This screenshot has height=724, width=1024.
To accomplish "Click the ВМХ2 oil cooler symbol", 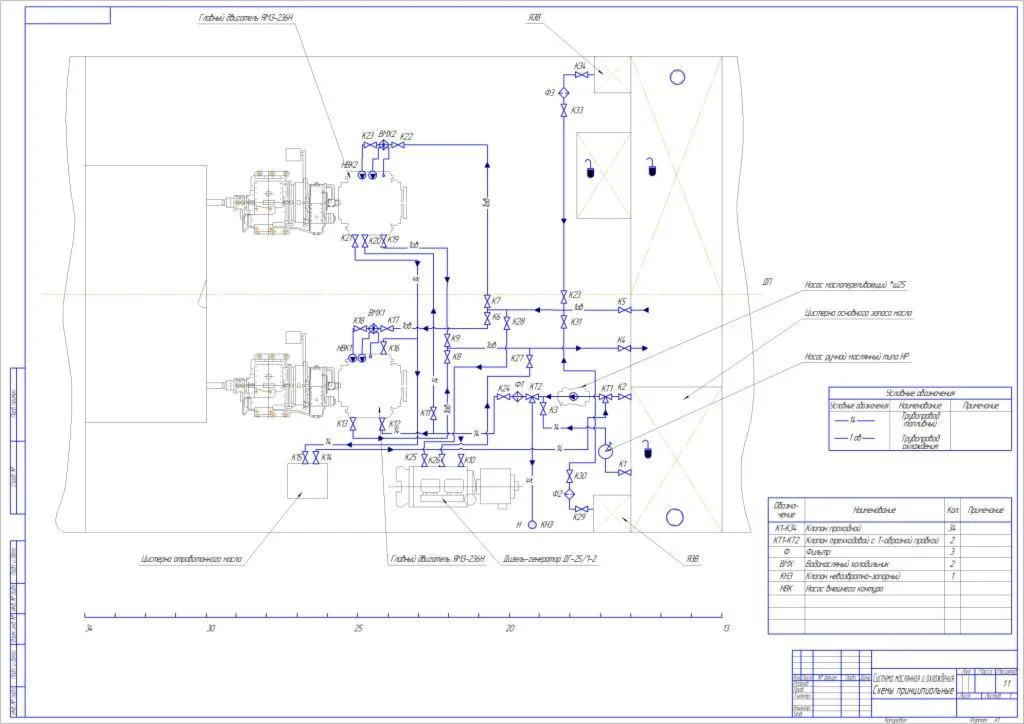I will pyautogui.click(x=384, y=145).
